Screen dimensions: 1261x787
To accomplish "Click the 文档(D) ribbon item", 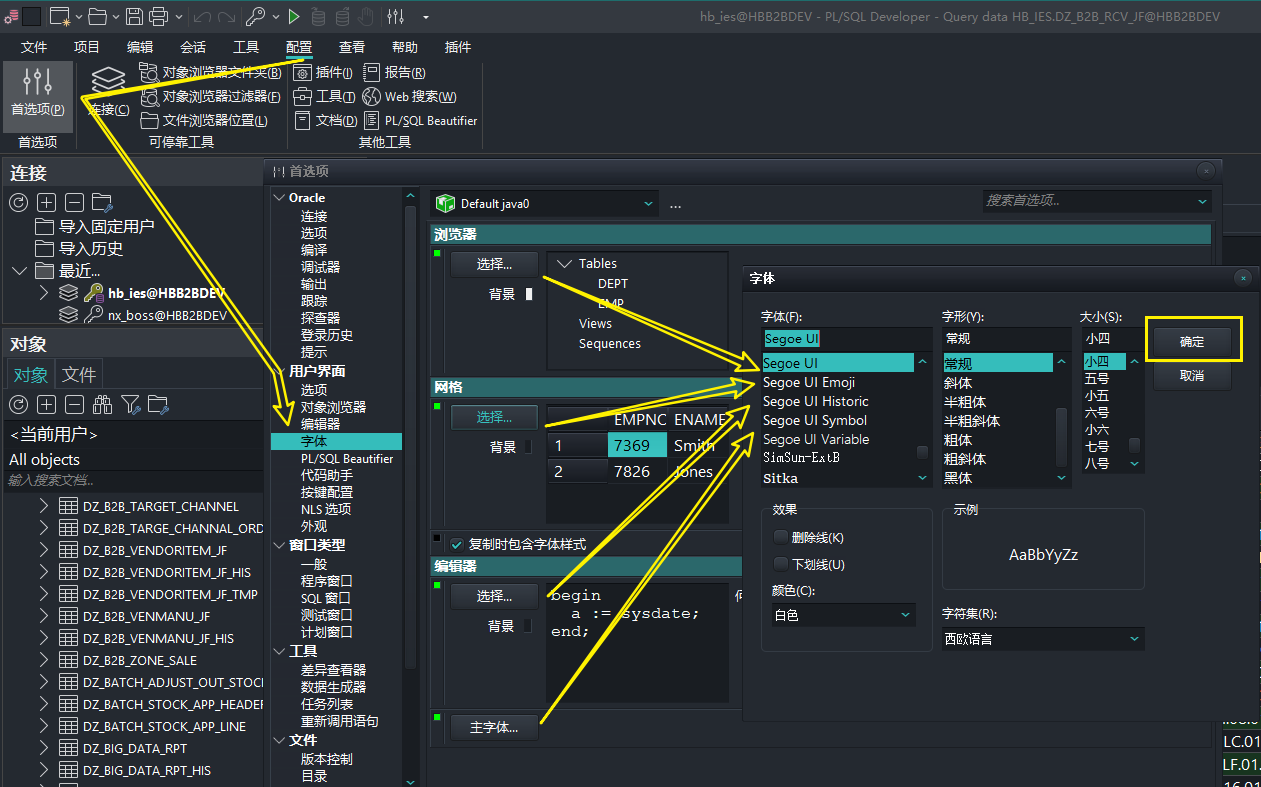I will [x=325, y=120].
